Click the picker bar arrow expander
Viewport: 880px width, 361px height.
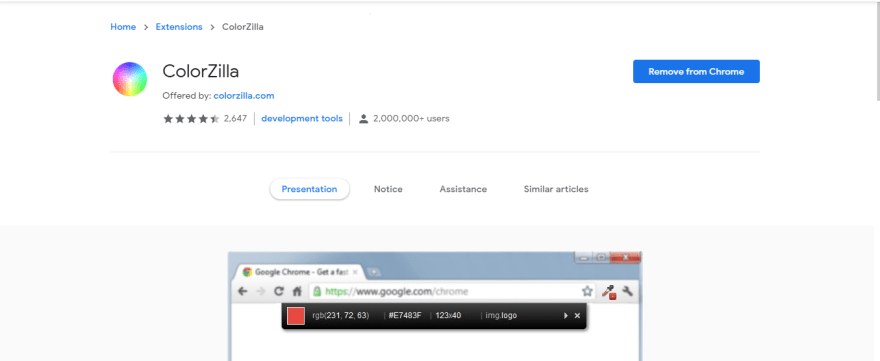pos(566,316)
